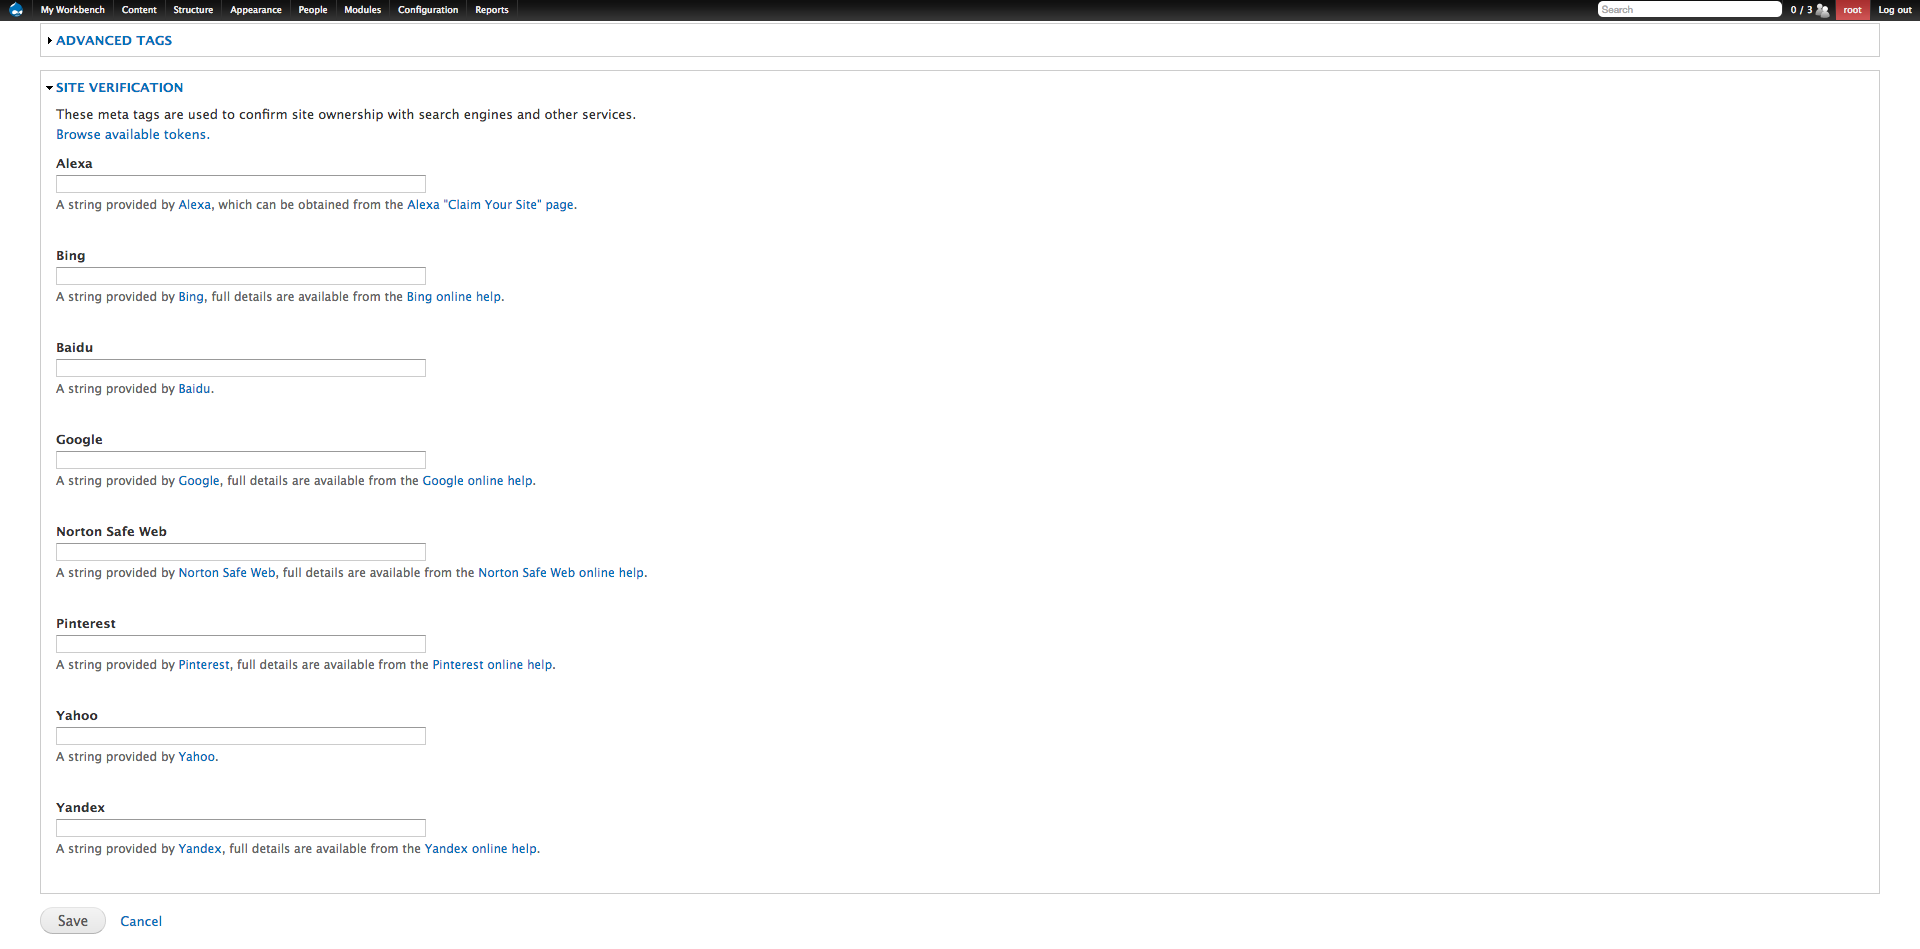The width and height of the screenshot is (1920, 949).
Task: Expand the Advanced Tags section
Action: [x=114, y=41]
